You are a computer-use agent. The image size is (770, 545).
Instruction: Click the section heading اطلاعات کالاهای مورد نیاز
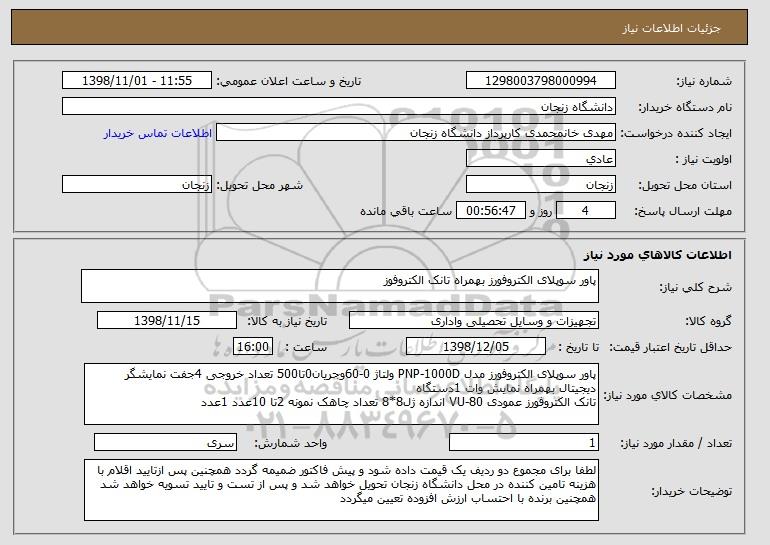tap(658, 255)
